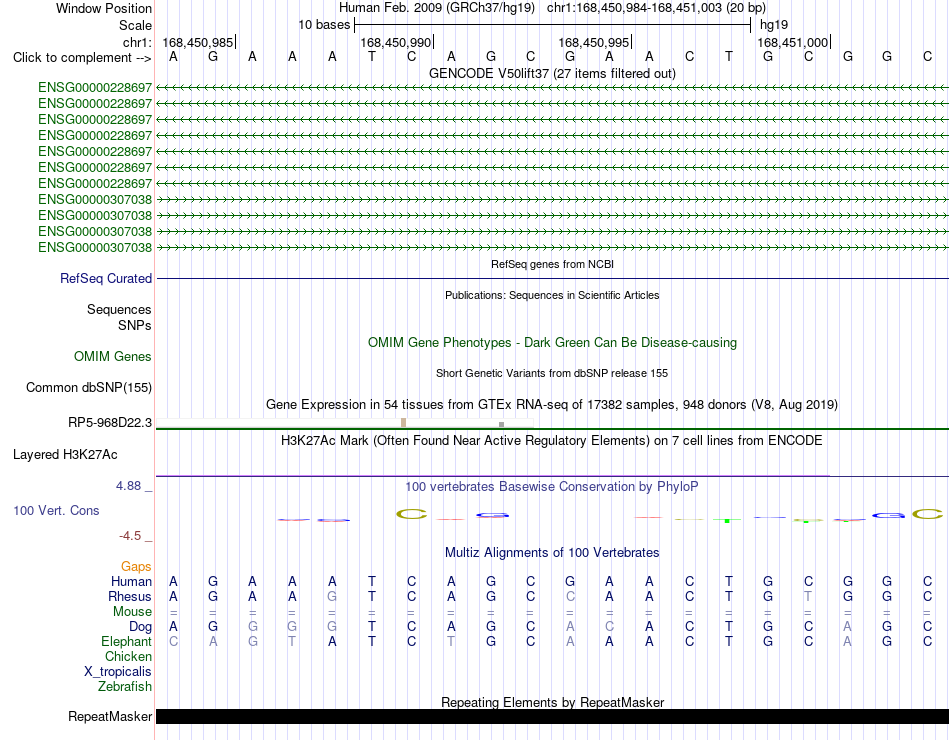Open the H3K27Ac Mark track title
Viewport: 950px width, 740px height.
(552, 441)
